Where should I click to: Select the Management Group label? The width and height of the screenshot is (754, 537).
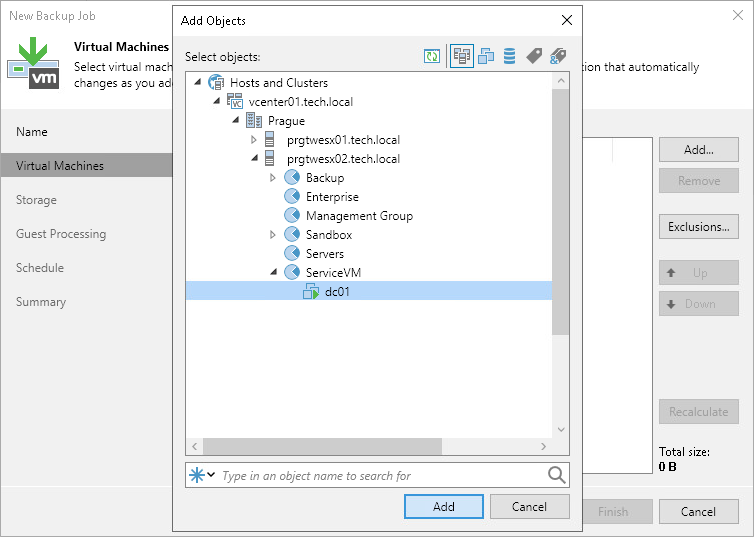(x=359, y=215)
